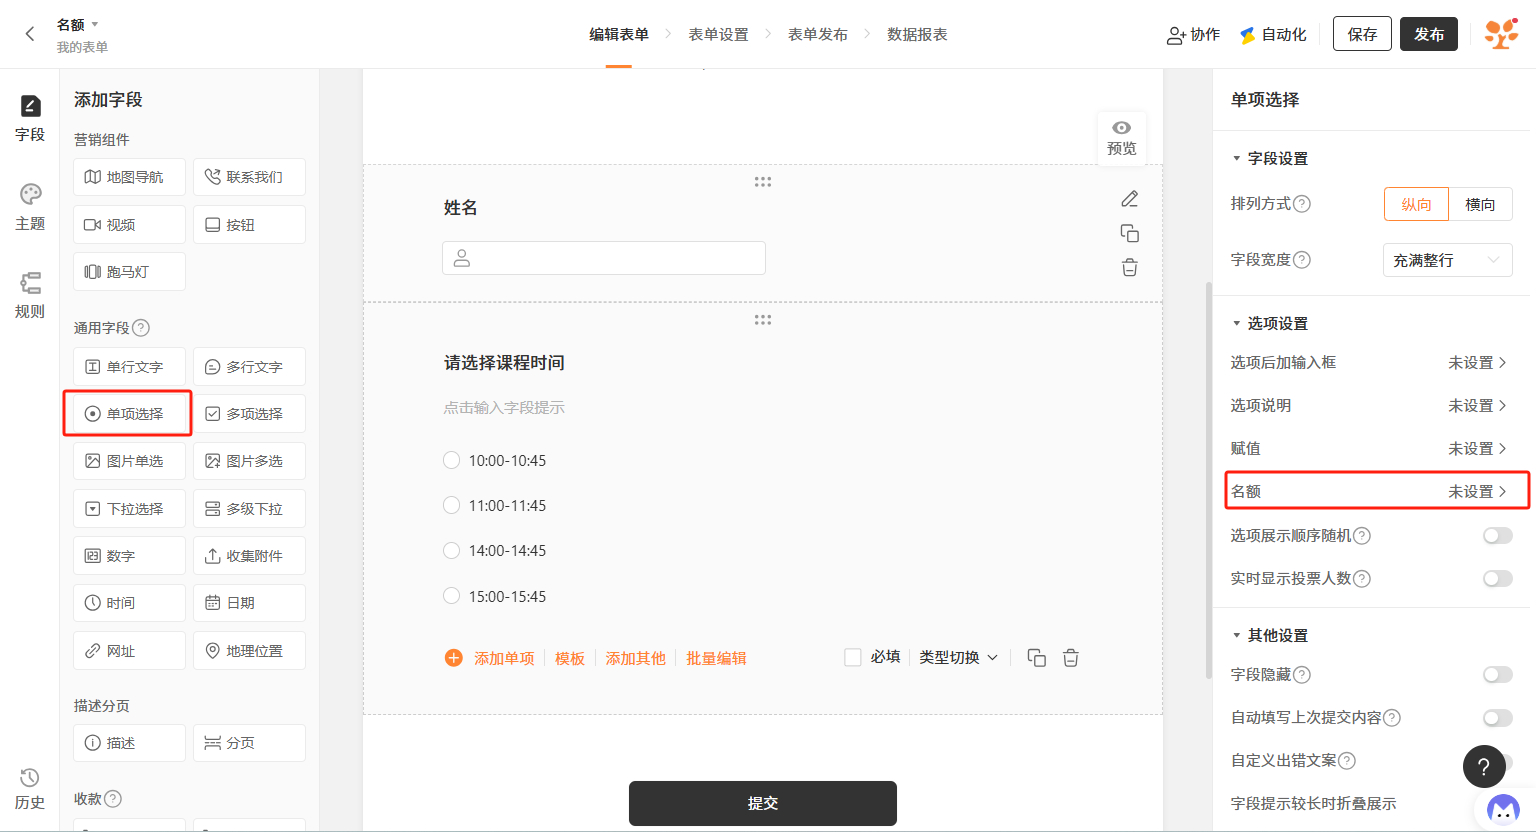Image resolution: width=1536 pixels, height=832 pixels.
Task: Open the 字段 sidebar panel
Action: click(x=30, y=118)
